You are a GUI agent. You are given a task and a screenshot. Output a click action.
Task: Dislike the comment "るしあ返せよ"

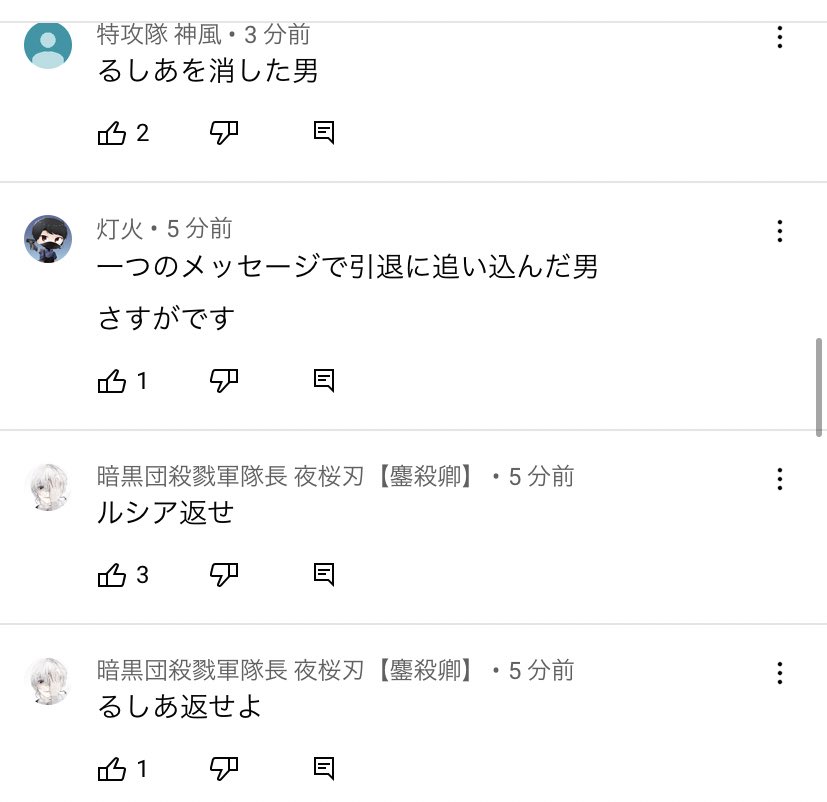click(x=223, y=768)
